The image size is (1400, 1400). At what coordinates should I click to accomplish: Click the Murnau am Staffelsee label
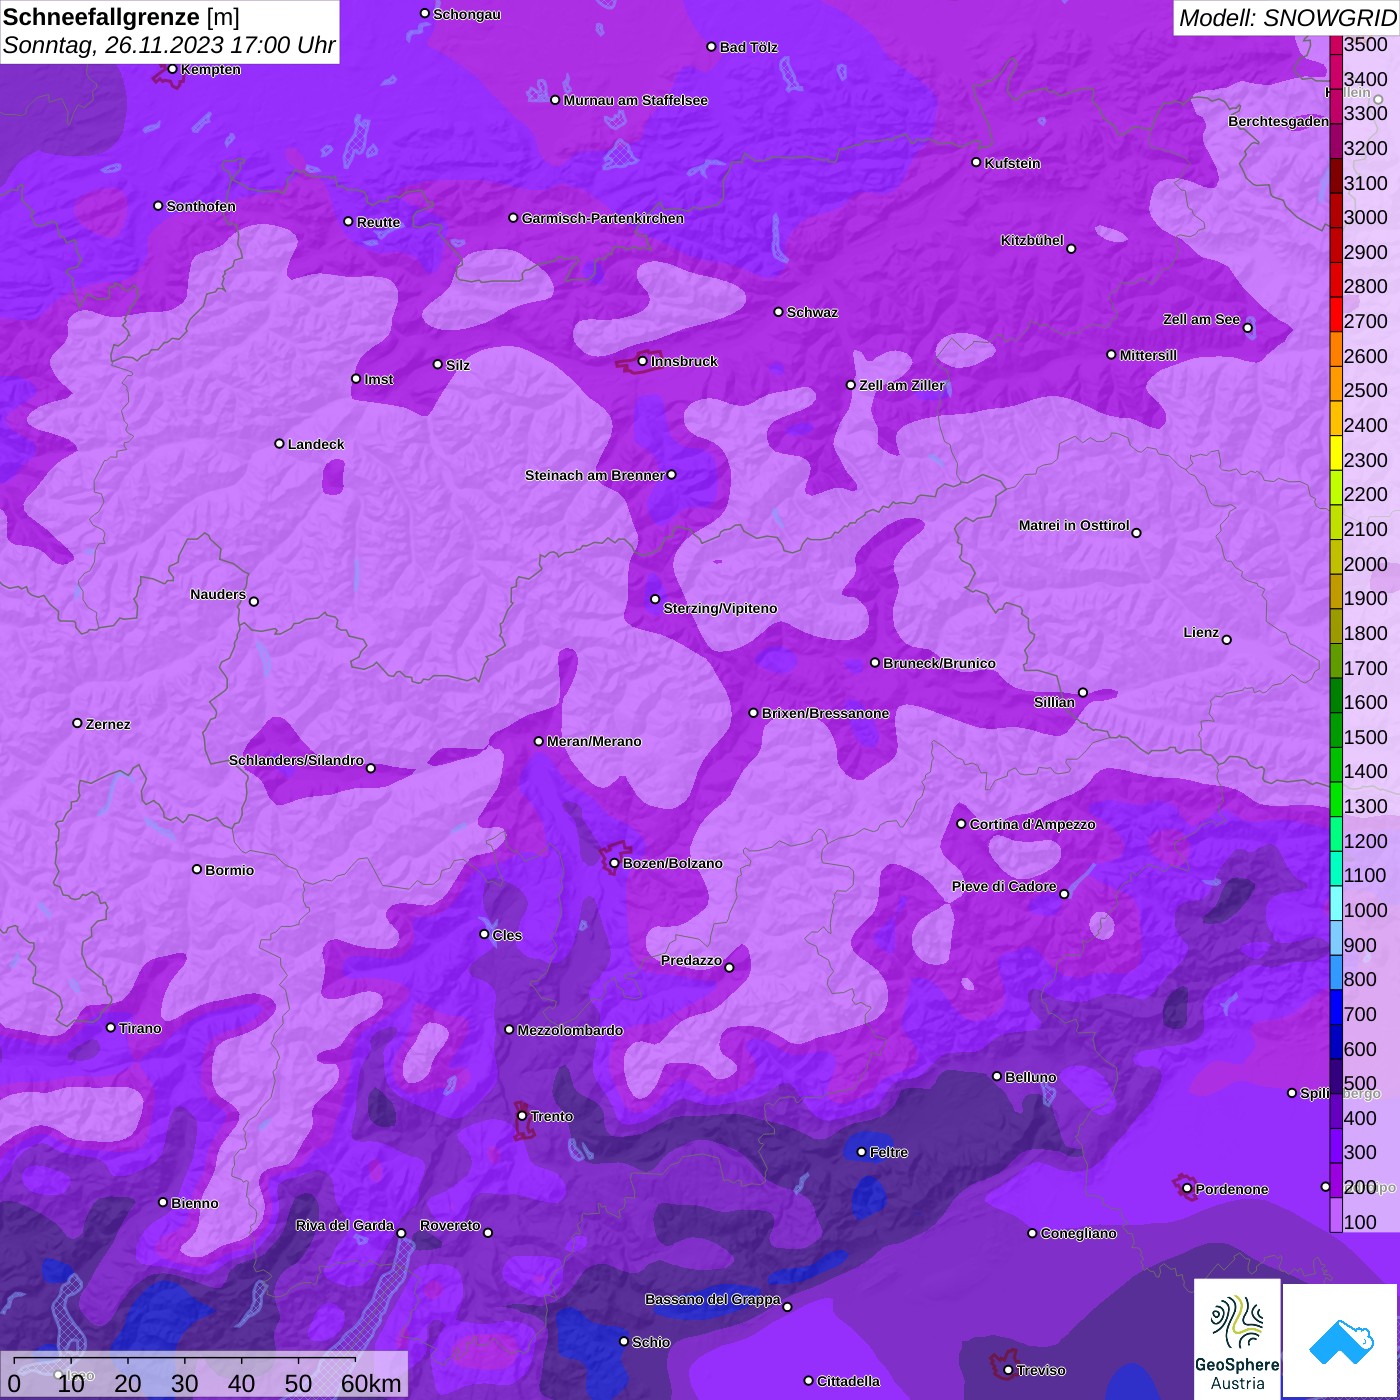[635, 100]
